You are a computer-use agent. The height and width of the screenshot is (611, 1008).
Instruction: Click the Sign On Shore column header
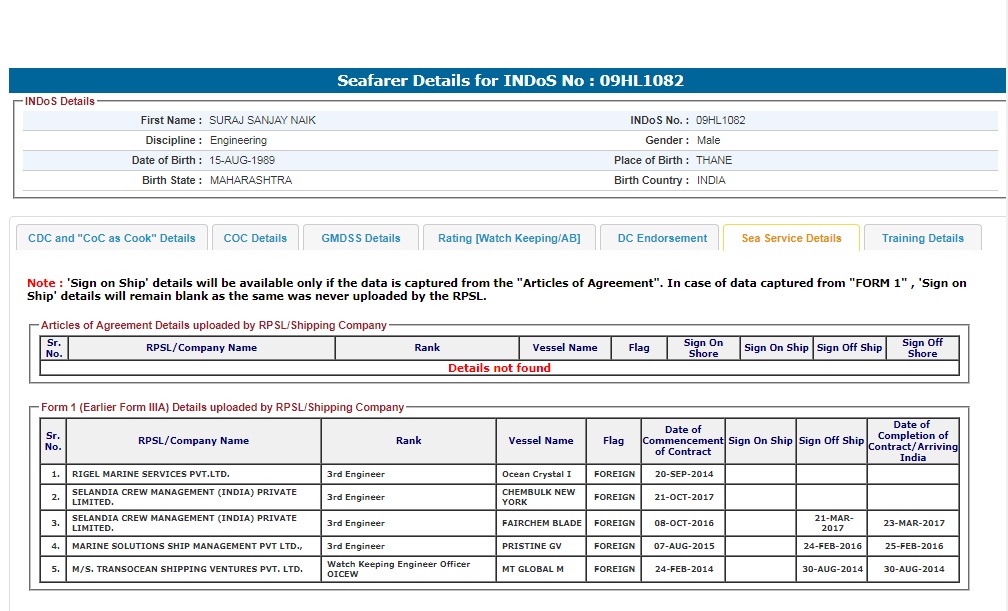703,348
